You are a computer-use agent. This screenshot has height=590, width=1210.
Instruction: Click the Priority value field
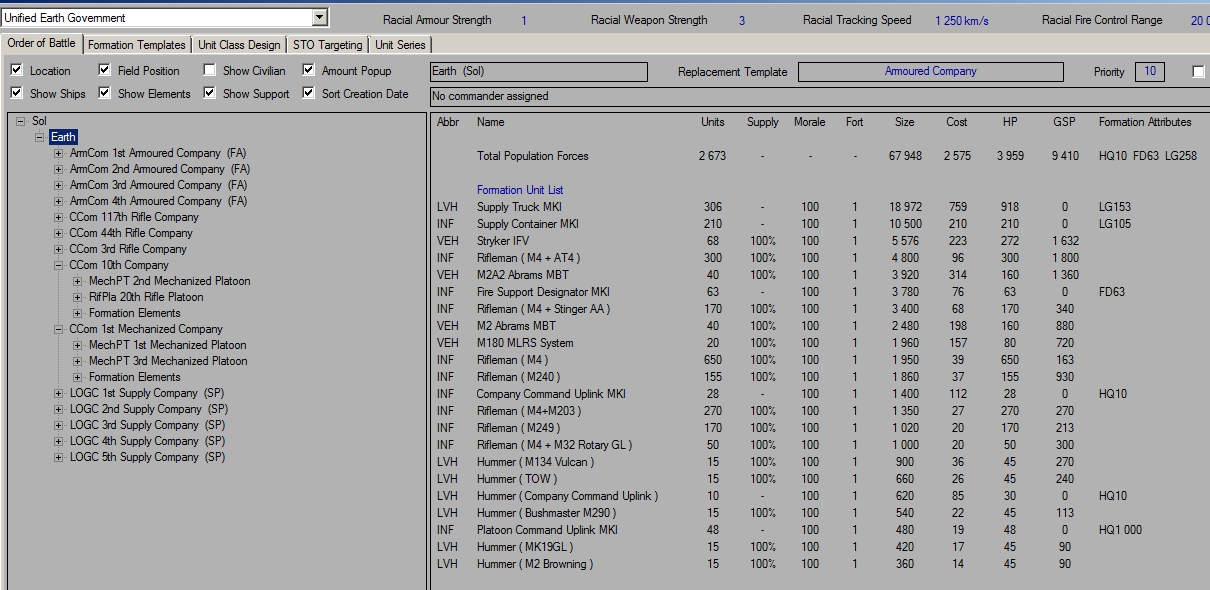point(1150,72)
